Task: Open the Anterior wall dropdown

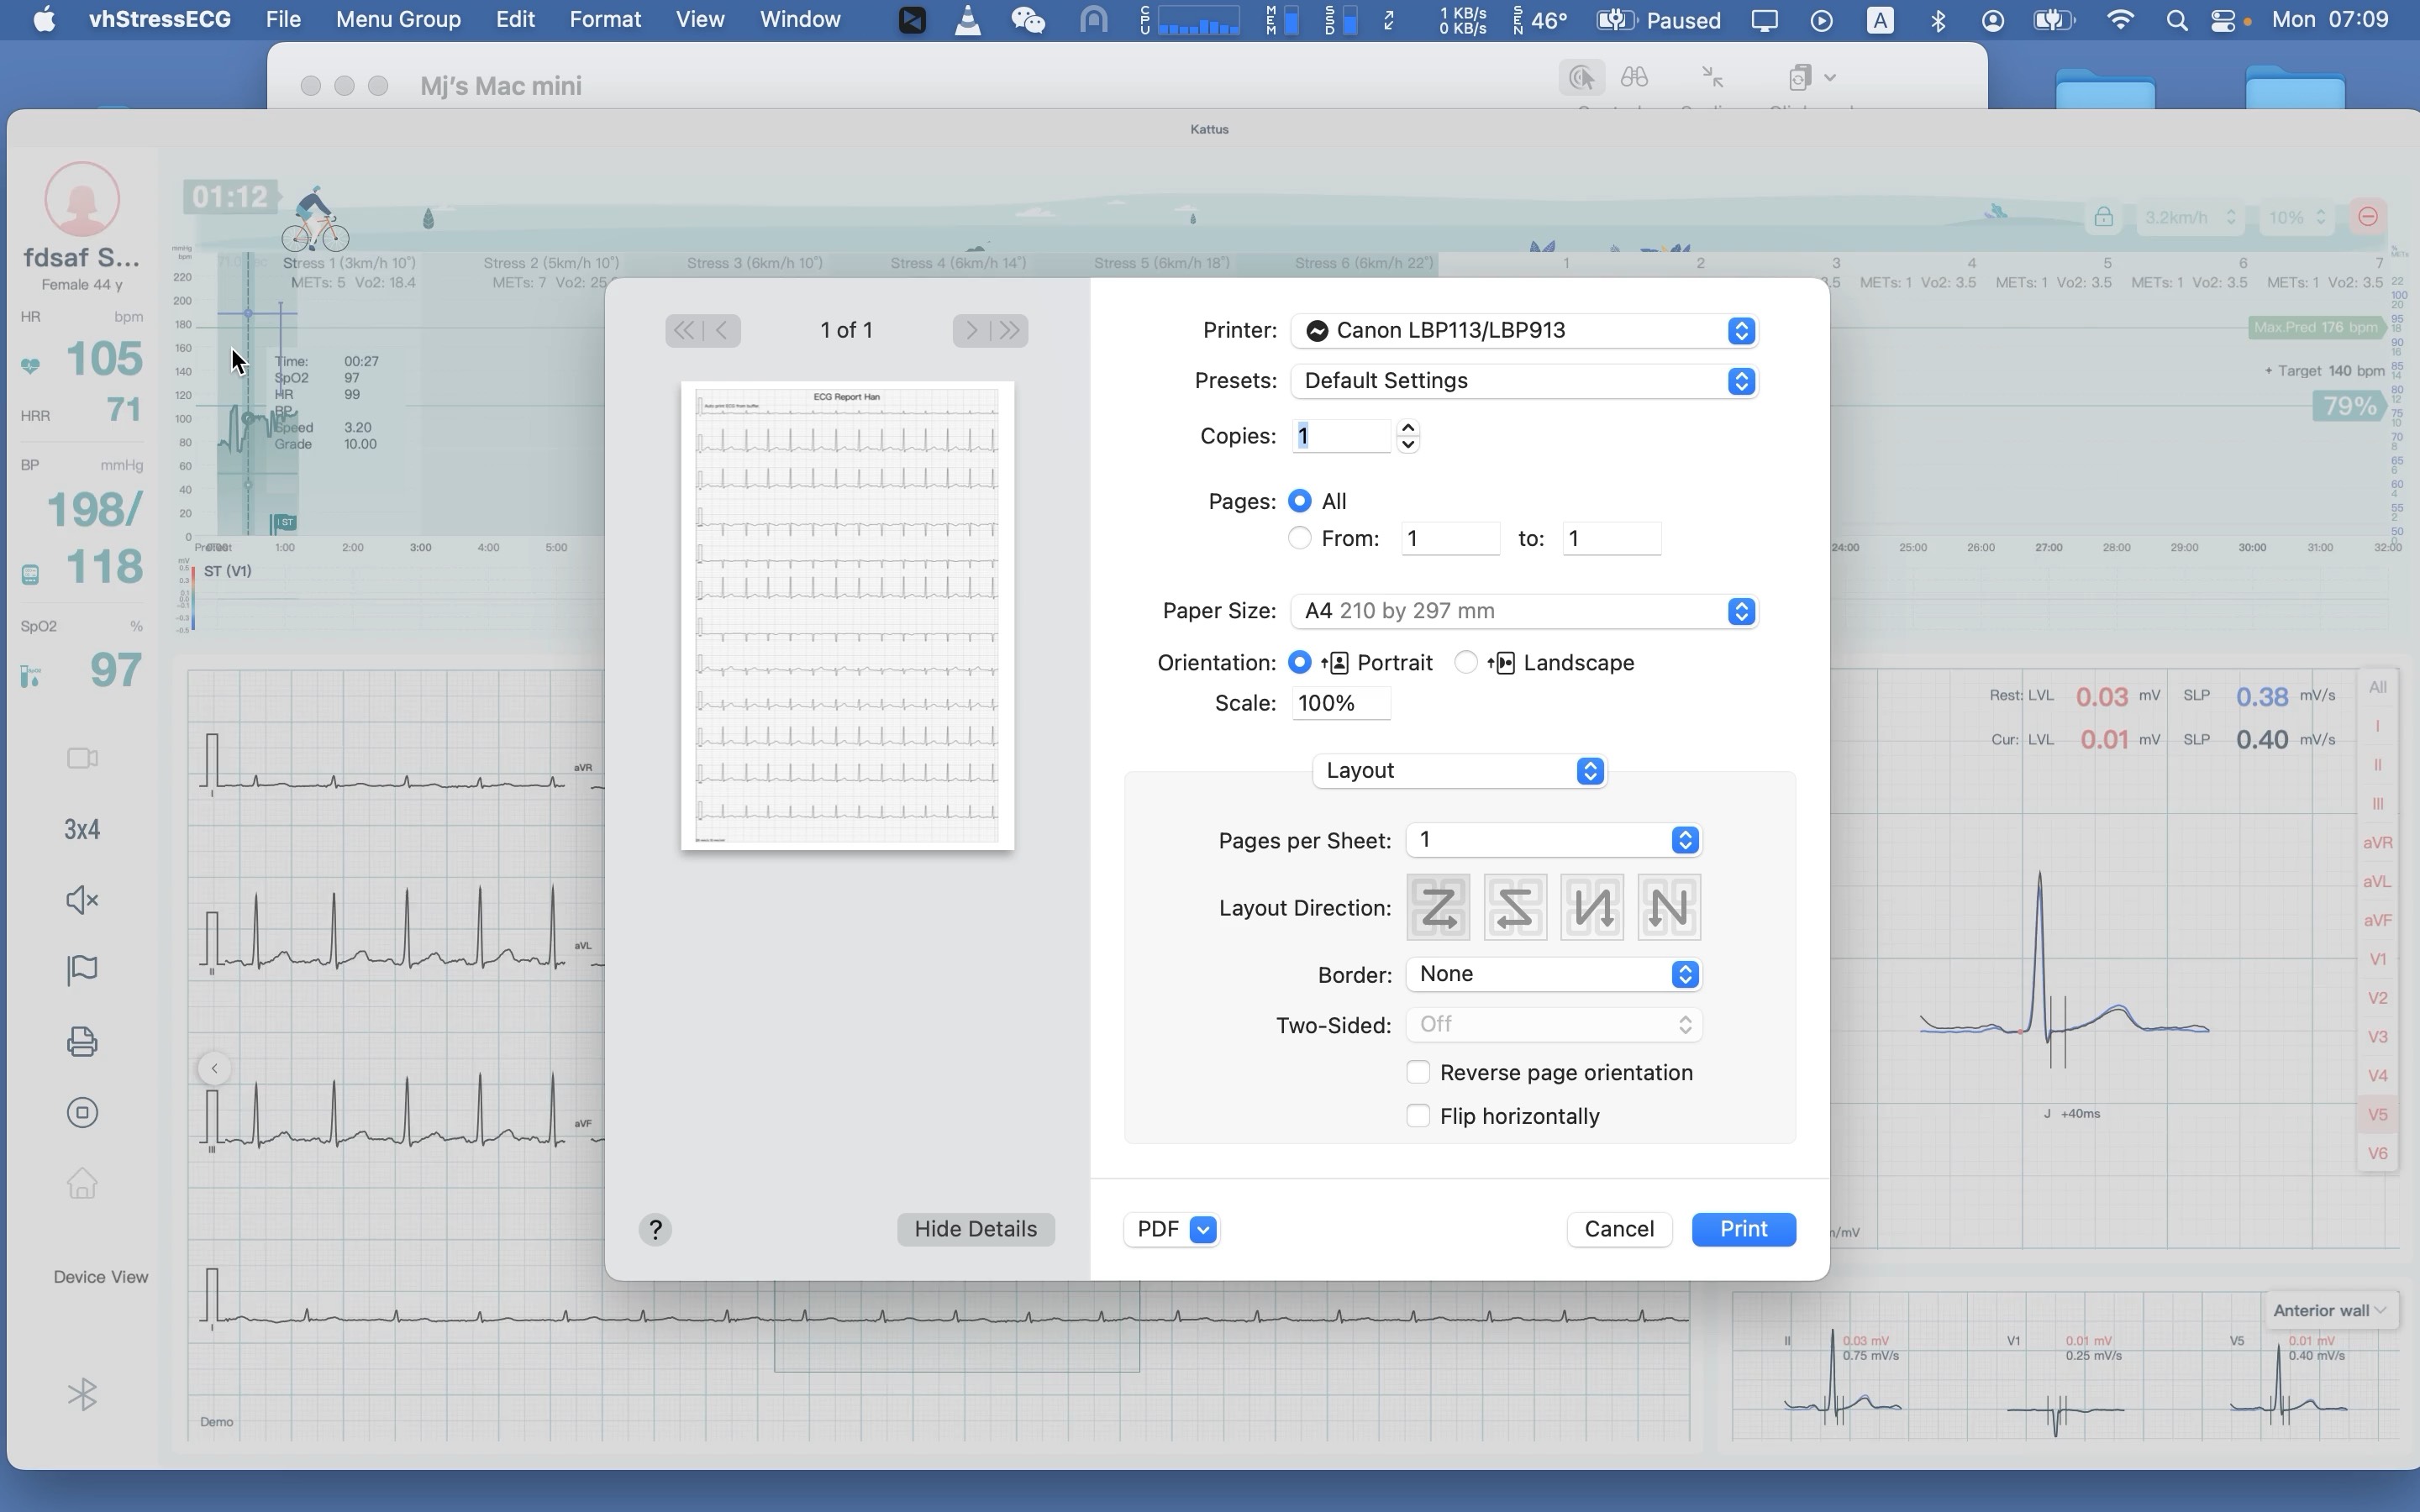Action: tap(2329, 1310)
